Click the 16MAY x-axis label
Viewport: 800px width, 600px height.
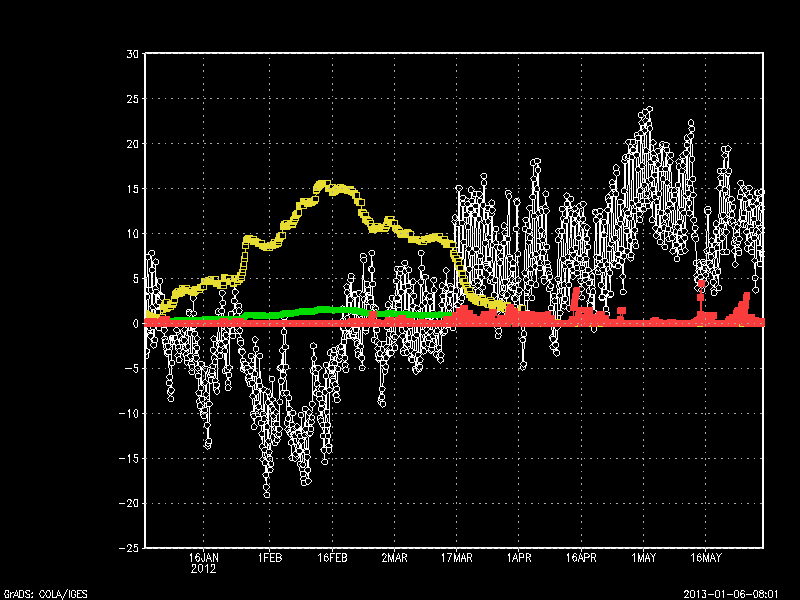[x=706, y=558]
